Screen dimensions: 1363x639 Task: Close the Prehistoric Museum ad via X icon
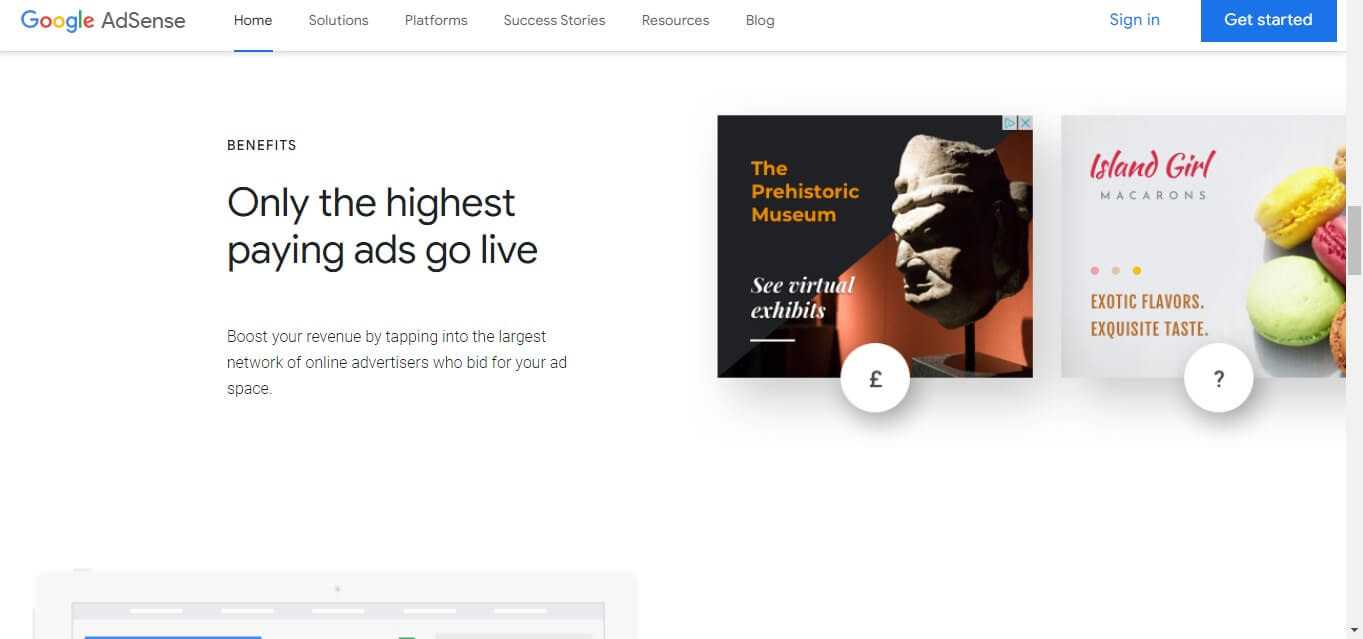[1025, 123]
